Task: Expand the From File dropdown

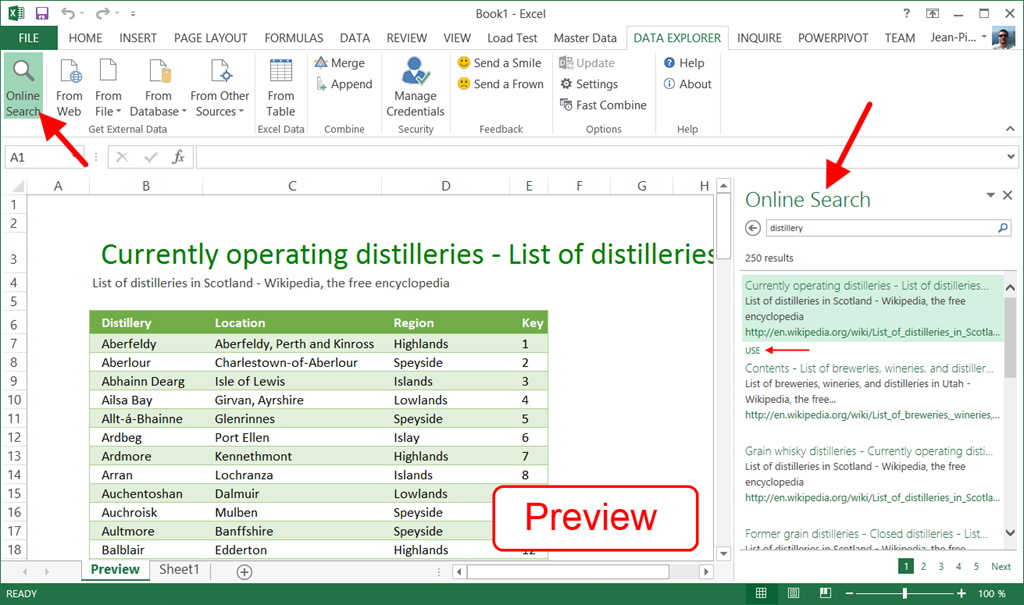Action: [108, 104]
